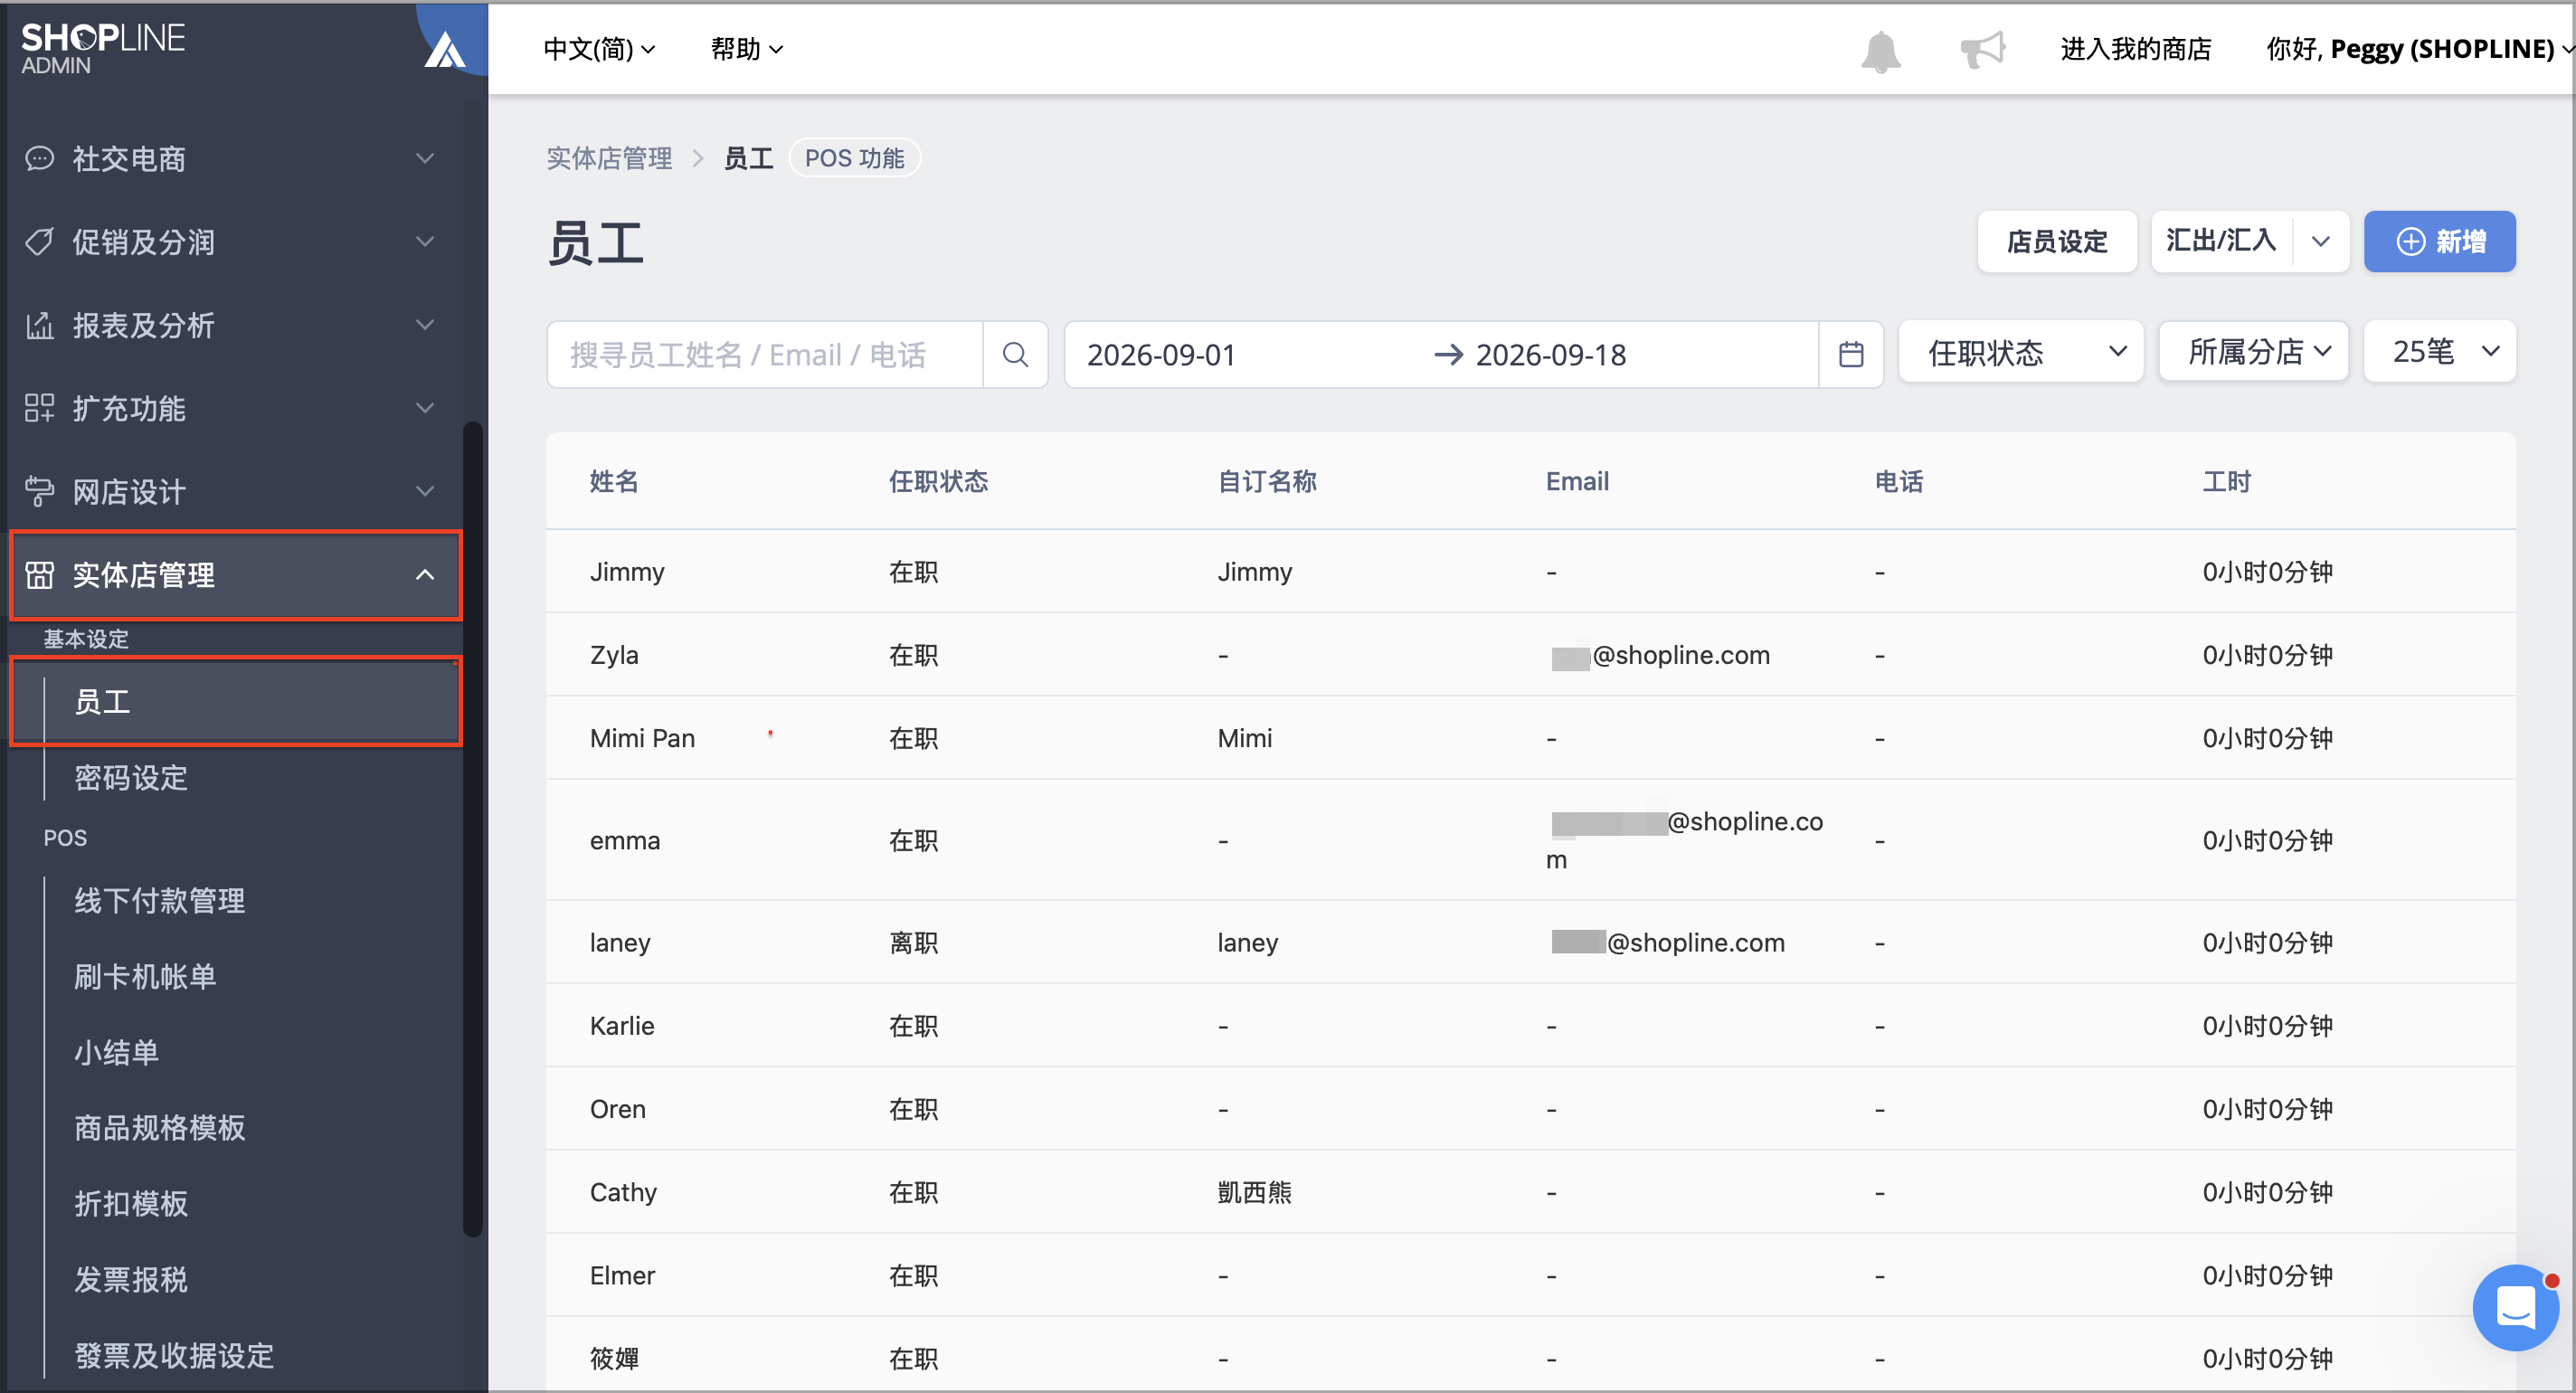Expand the 网店设计 sidebar menu
2576x1393 pixels.
pyautogui.click(x=235, y=491)
